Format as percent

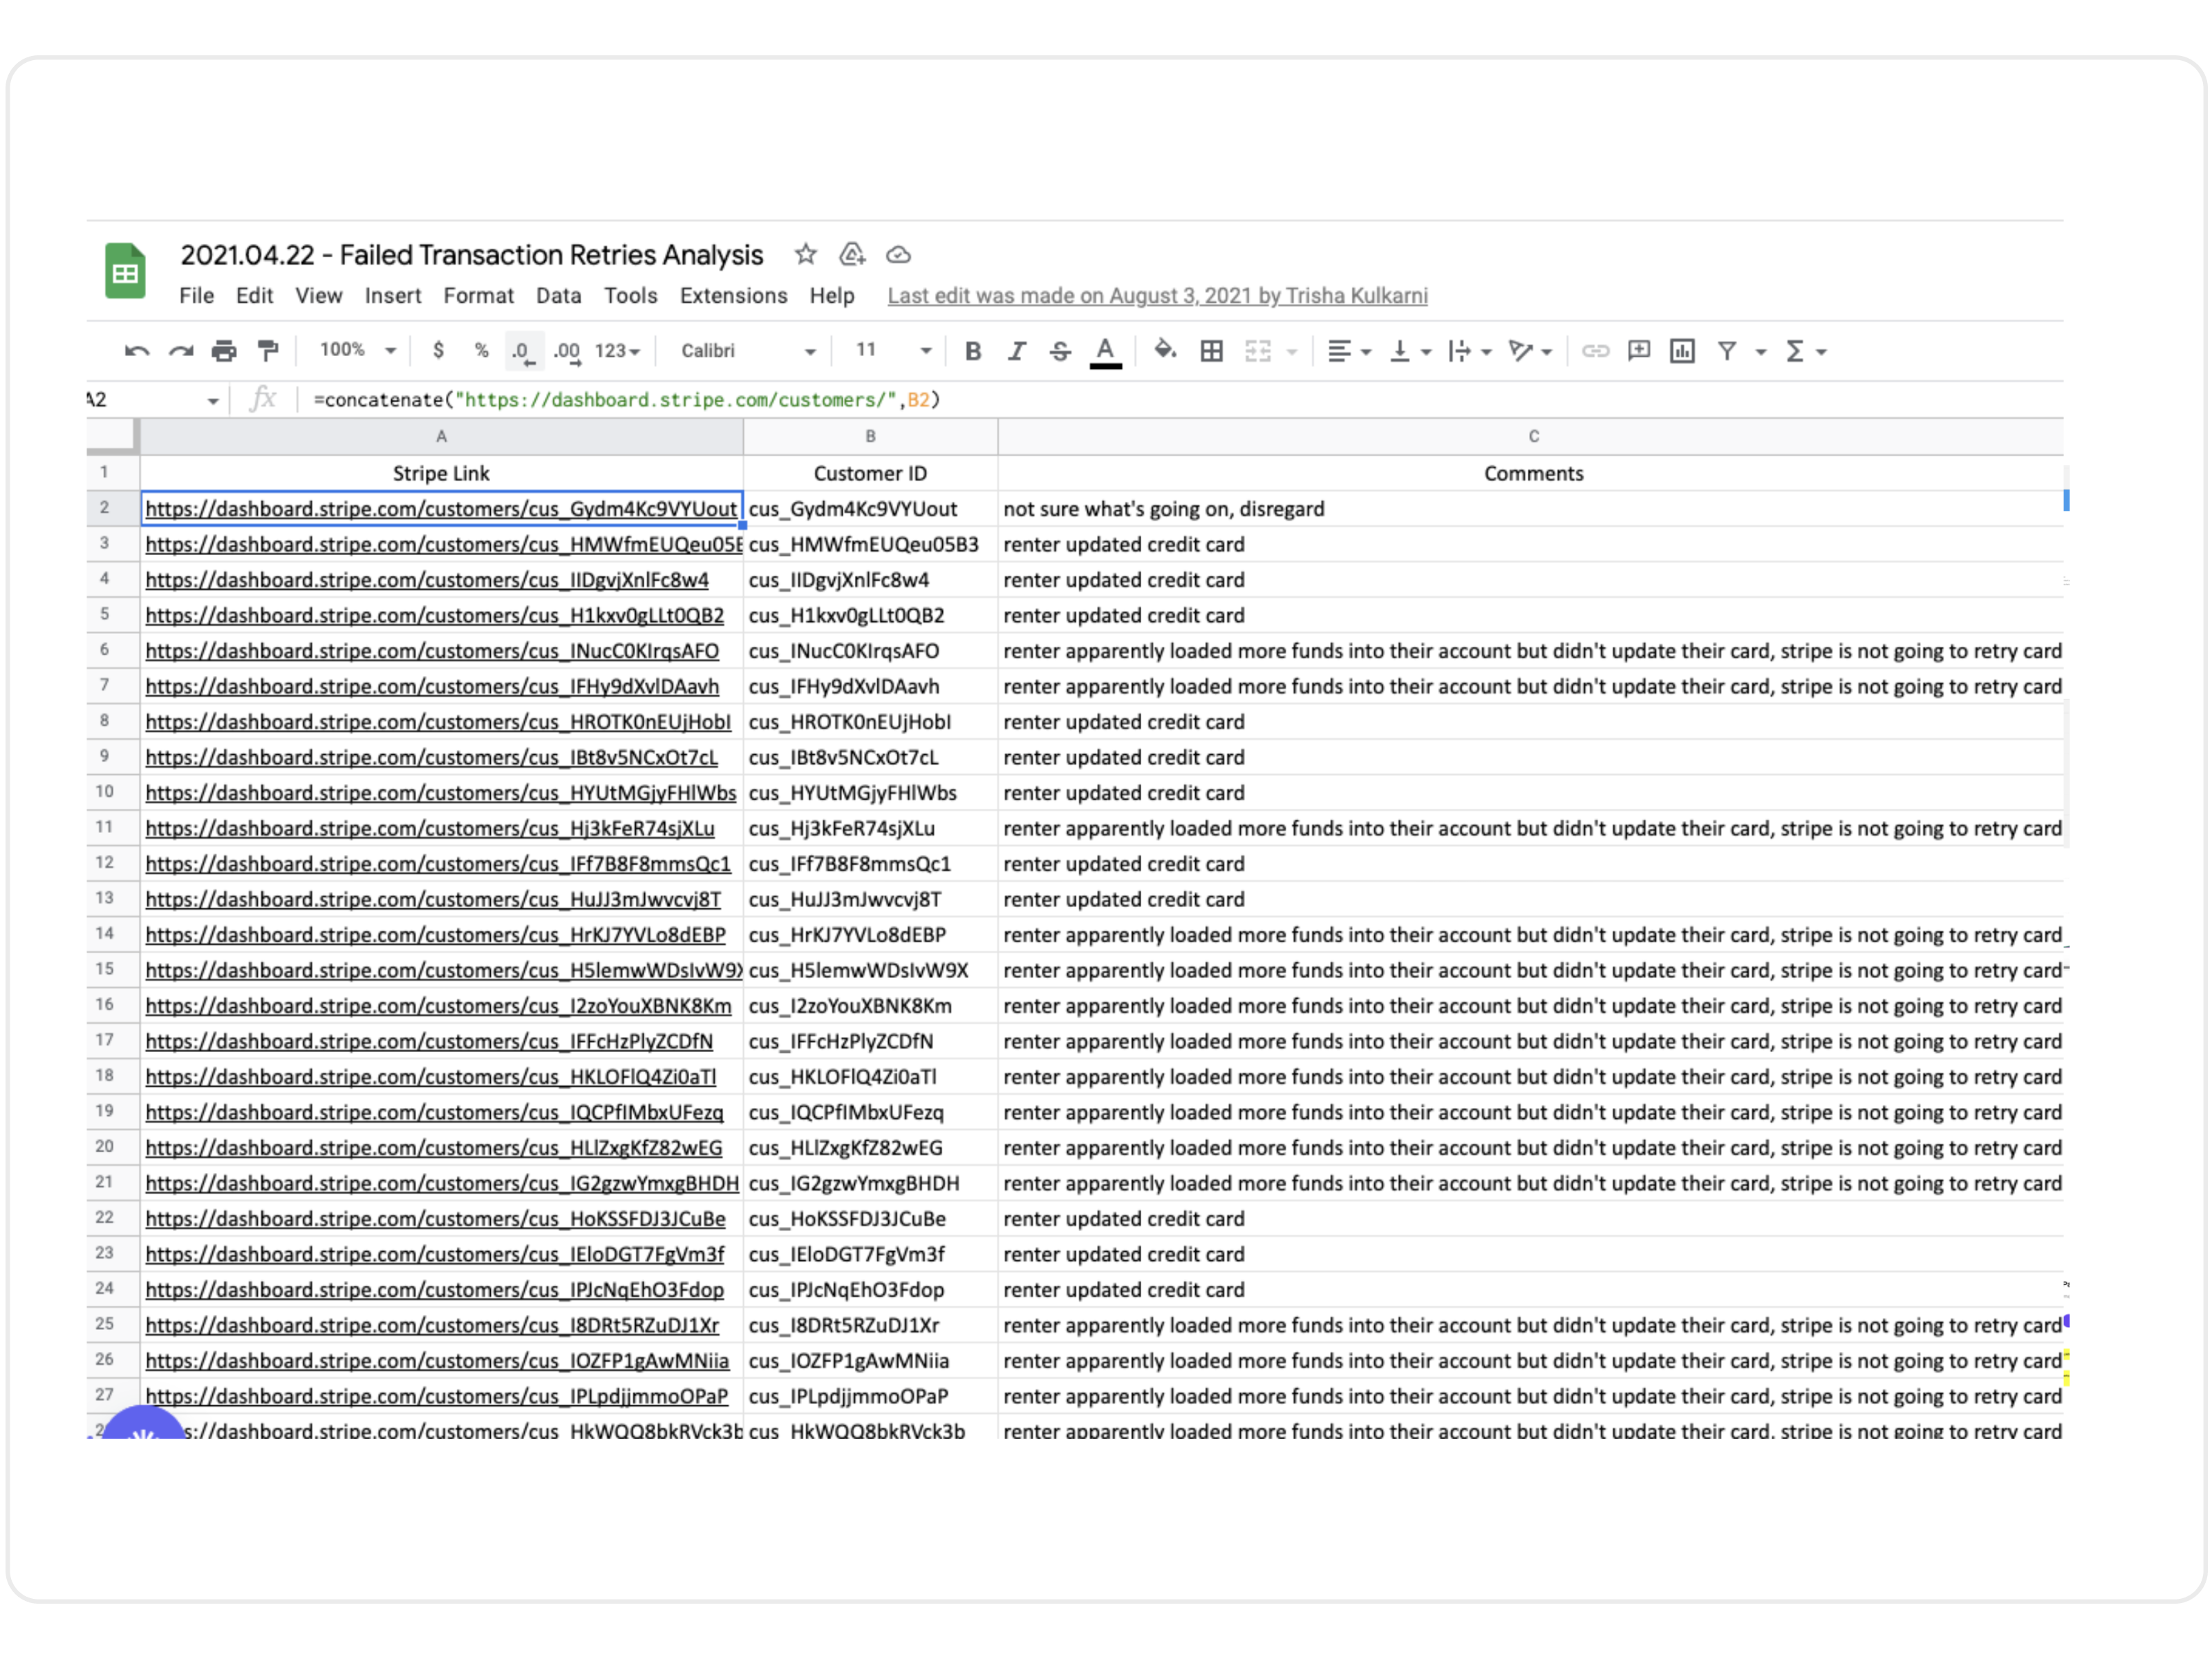(481, 350)
